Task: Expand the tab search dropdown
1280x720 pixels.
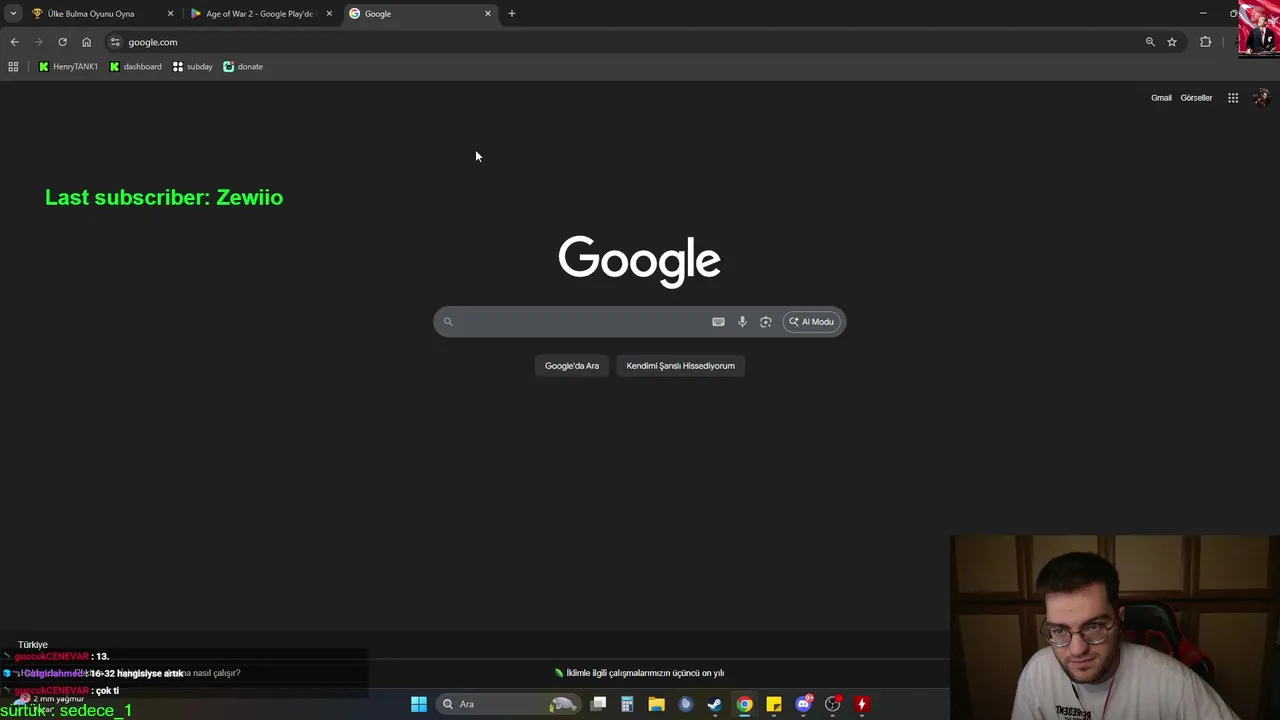Action: (13, 14)
